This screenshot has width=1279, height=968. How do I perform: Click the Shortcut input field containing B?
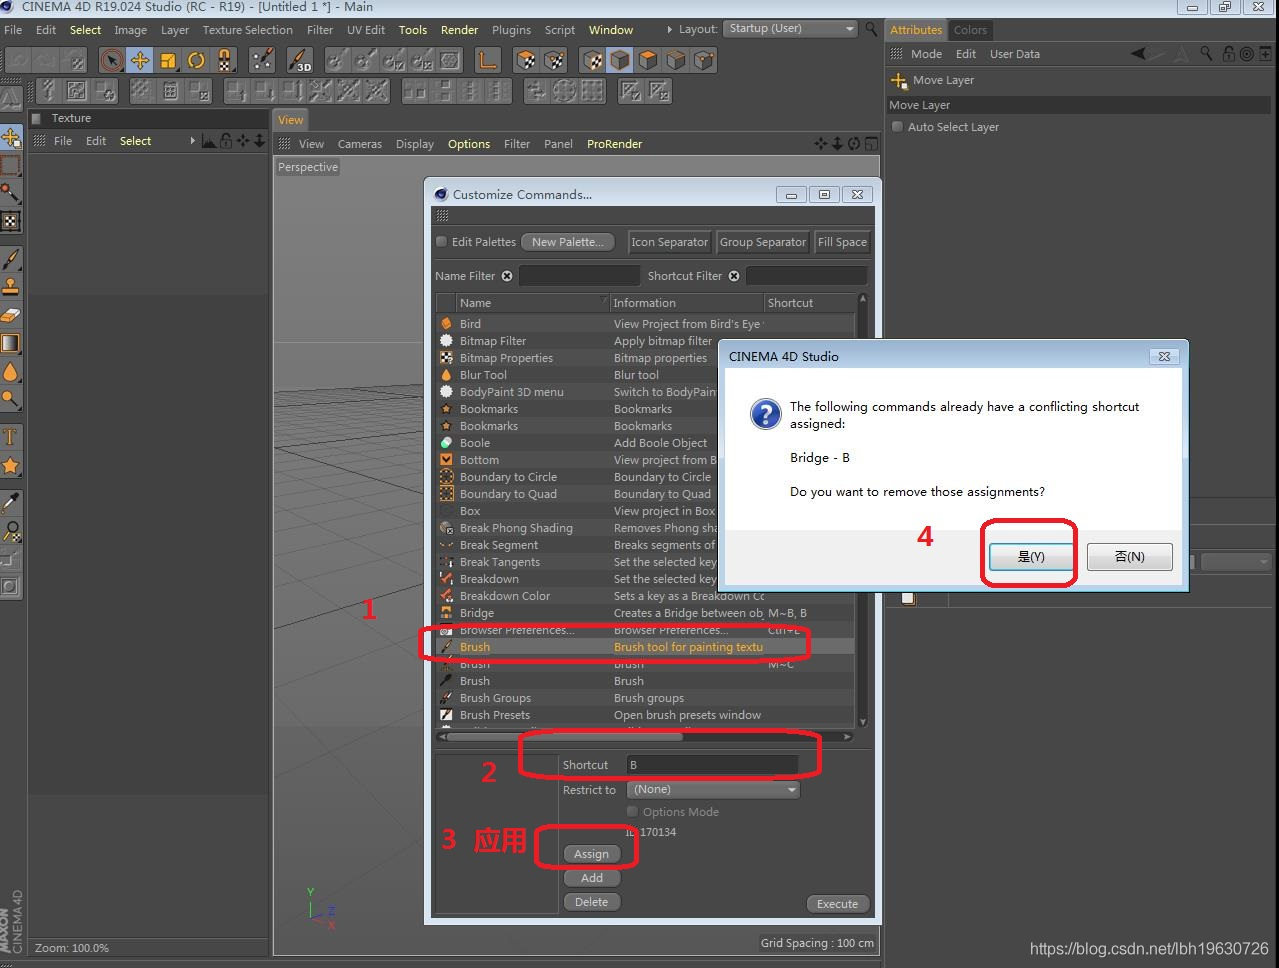pos(712,765)
